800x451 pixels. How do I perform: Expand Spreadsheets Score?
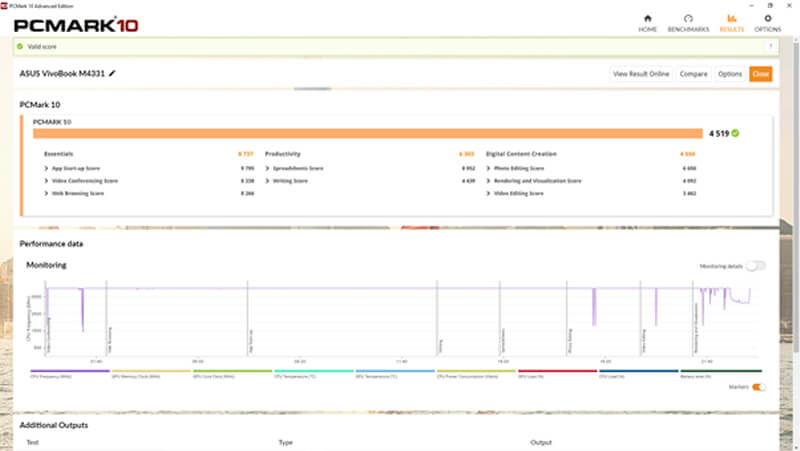click(267, 168)
